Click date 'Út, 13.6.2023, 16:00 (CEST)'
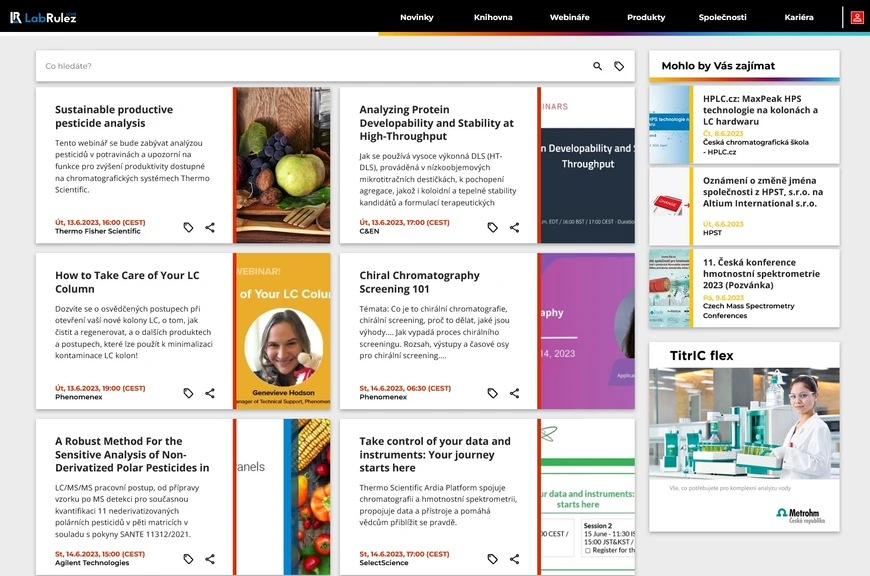This screenshot has height=576, width=870. (100, 223)
